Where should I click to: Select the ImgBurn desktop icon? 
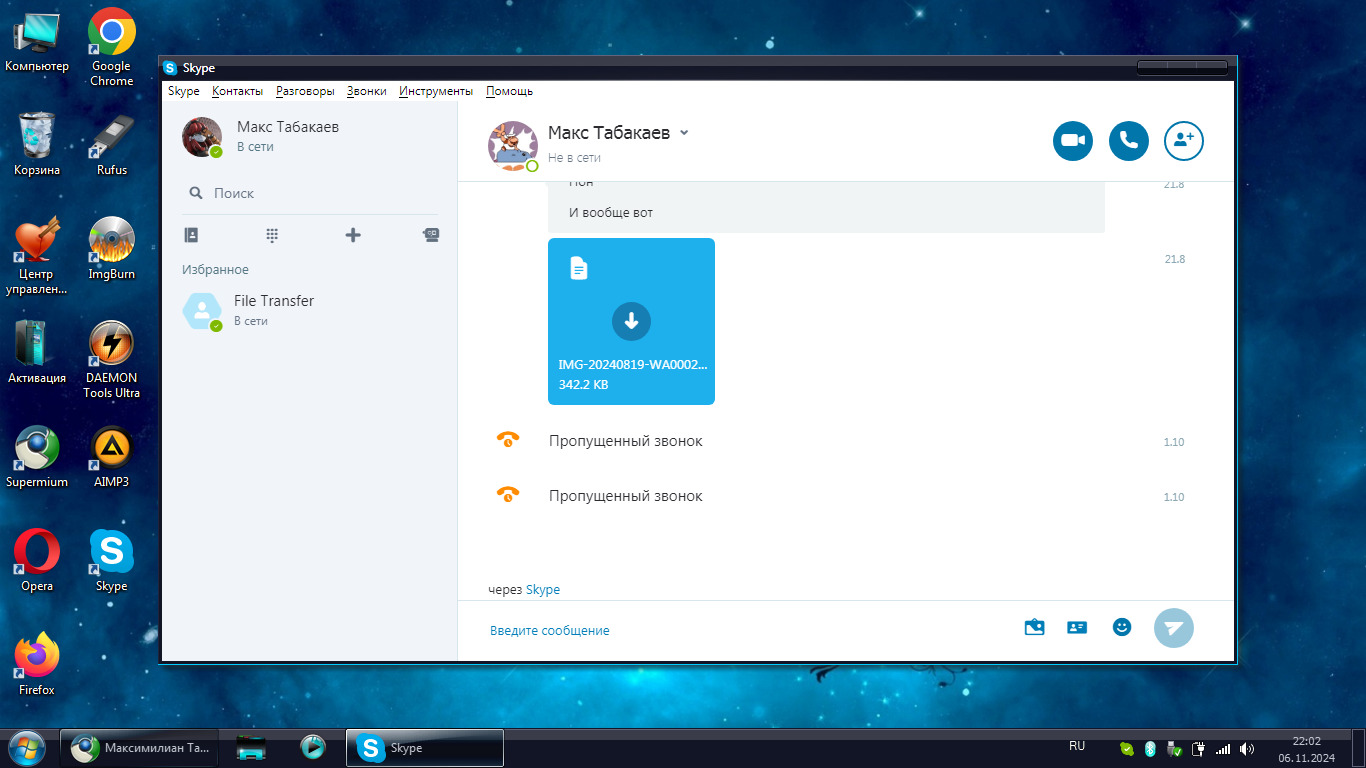point(112,249)
